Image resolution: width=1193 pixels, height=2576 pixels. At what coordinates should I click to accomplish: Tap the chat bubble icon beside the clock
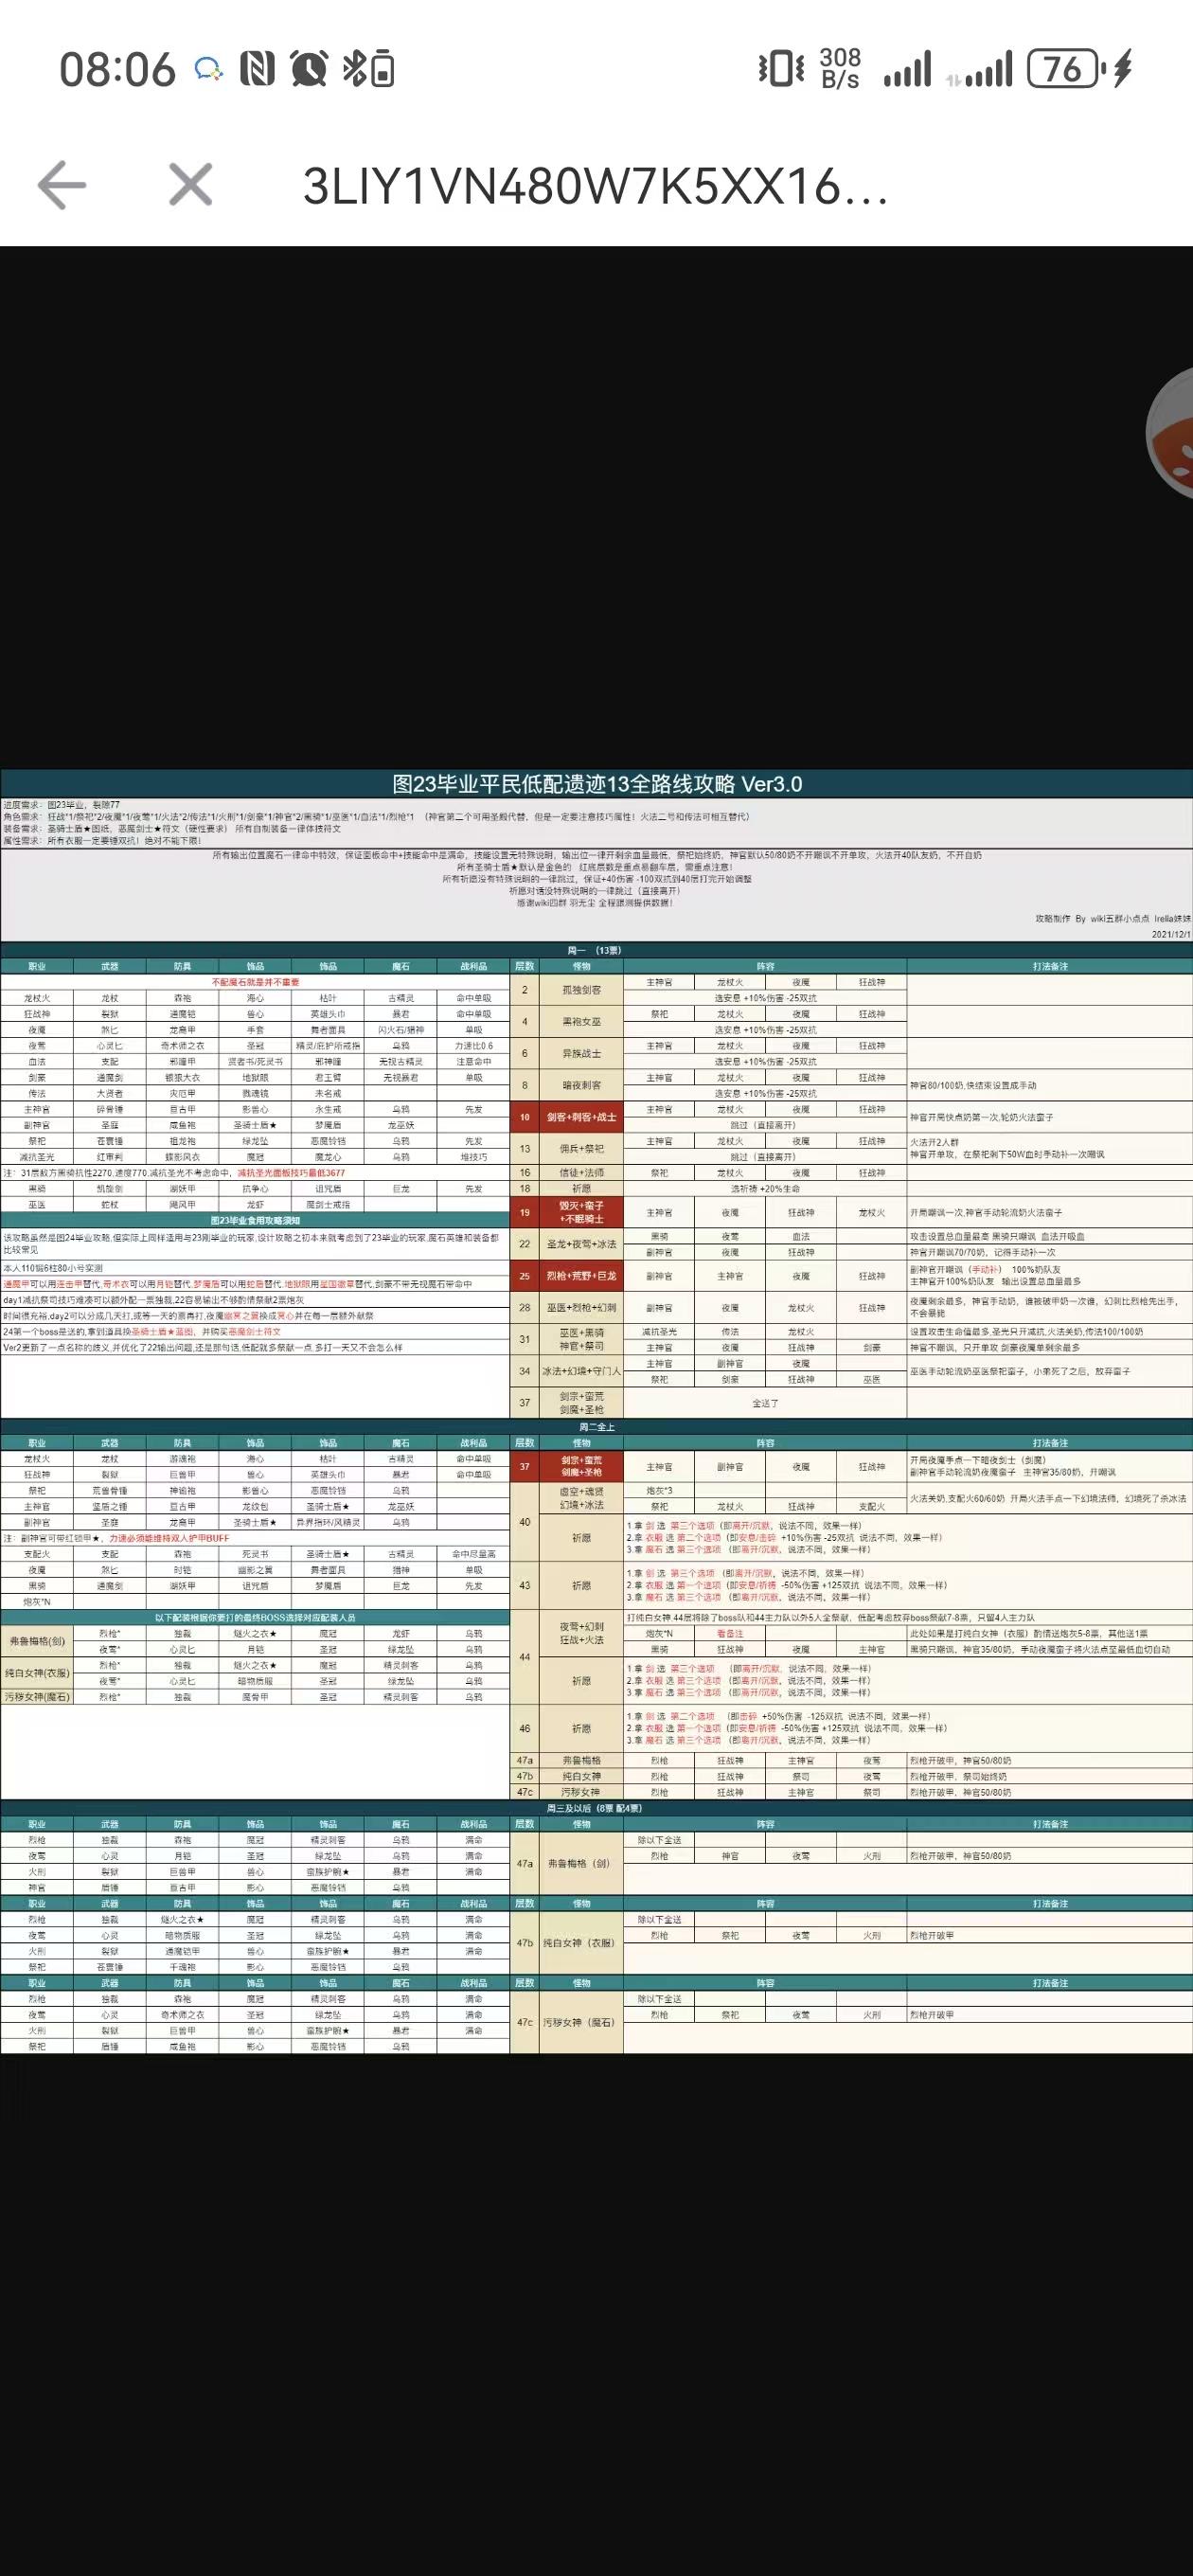point(209,69)
